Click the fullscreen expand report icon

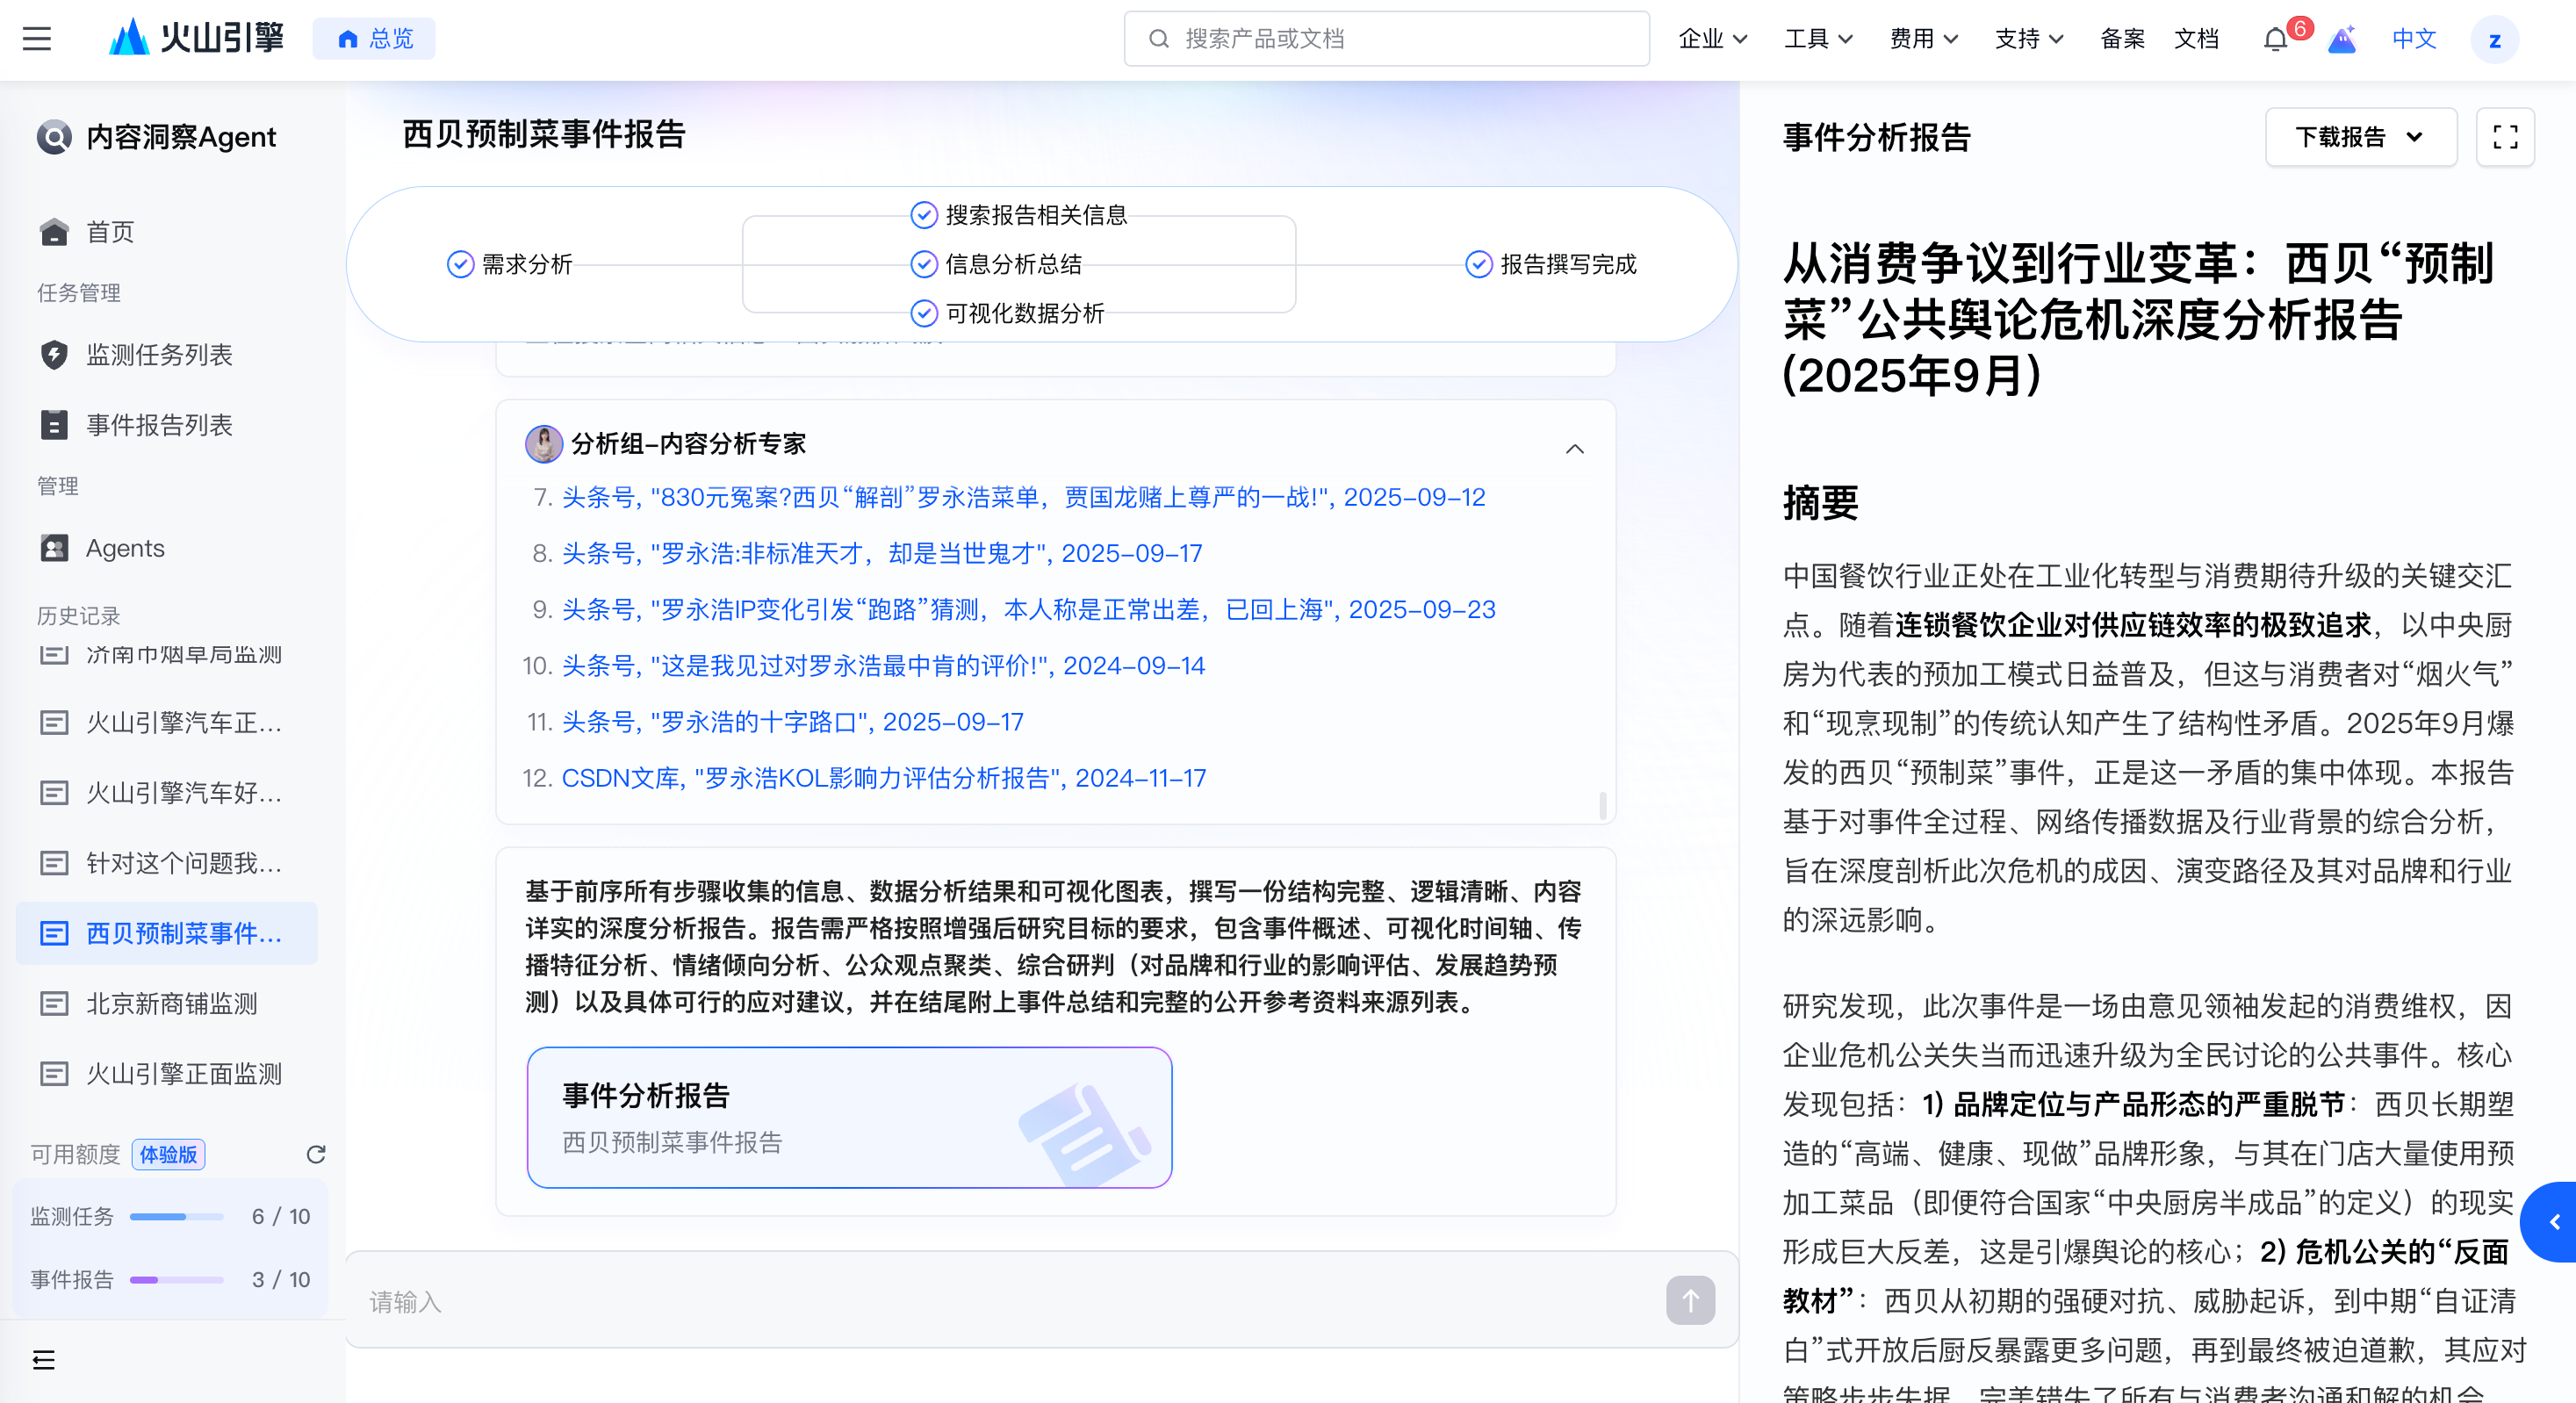pyautogui.click(x=2504, y=137)
